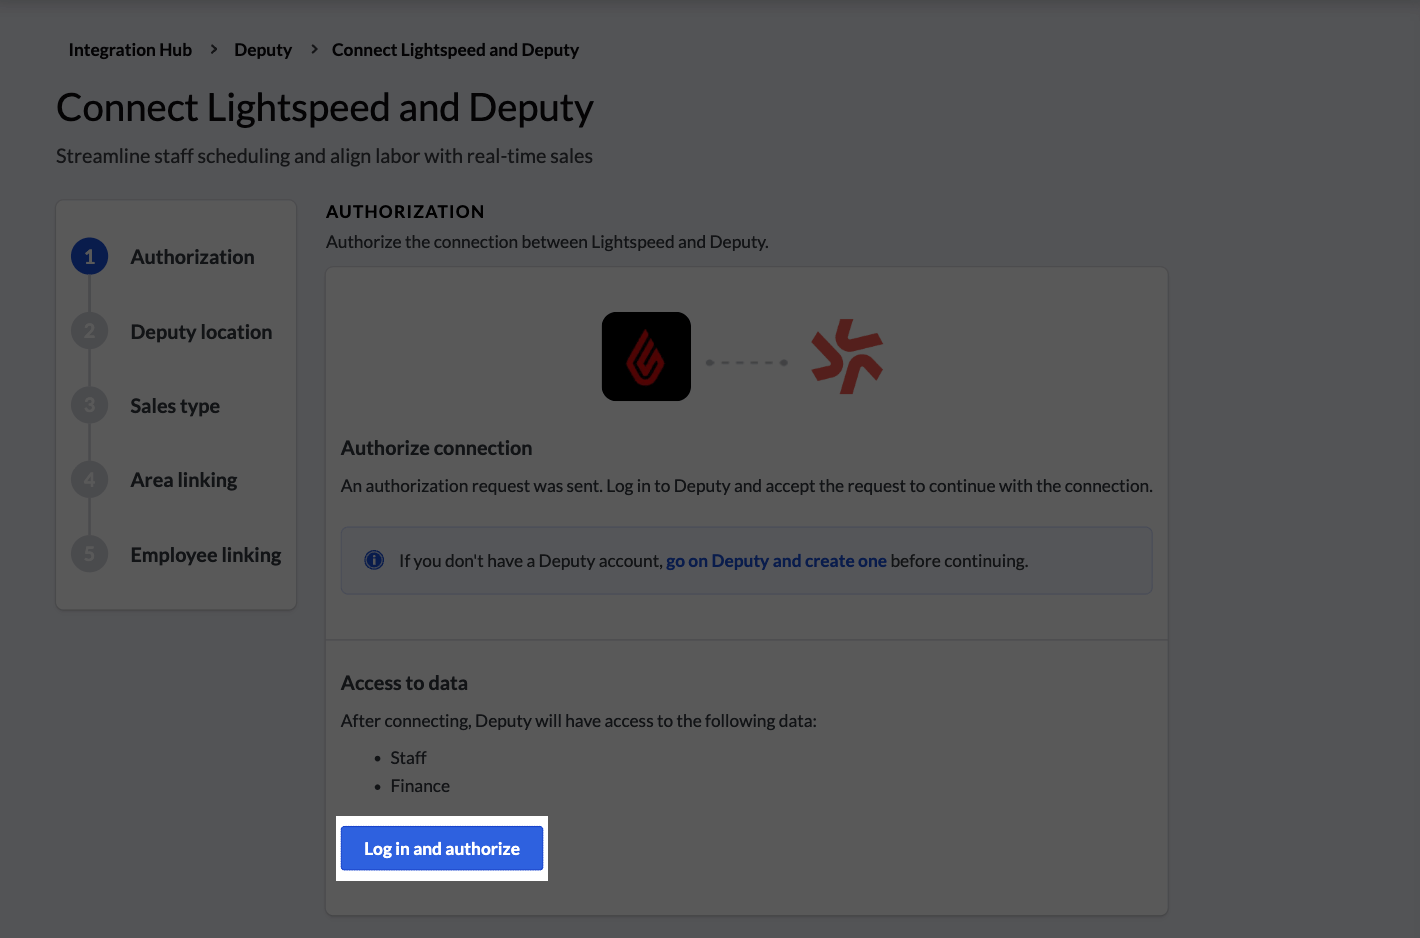Click Log in and authorize
The width and height of the screenshot is (1420, 938).
(x=441, y=848)
